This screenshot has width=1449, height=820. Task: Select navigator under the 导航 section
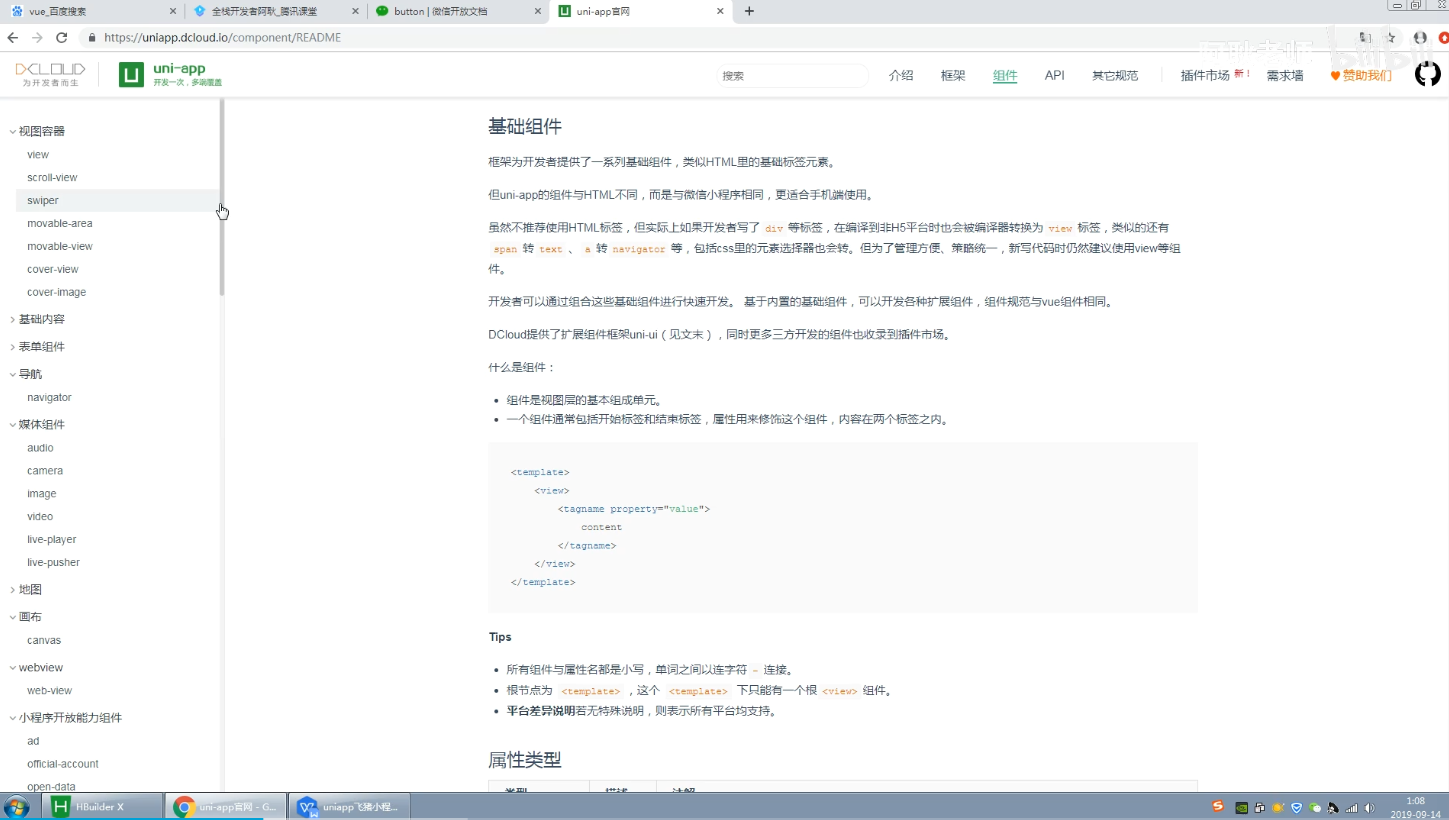tap(49, 397)
